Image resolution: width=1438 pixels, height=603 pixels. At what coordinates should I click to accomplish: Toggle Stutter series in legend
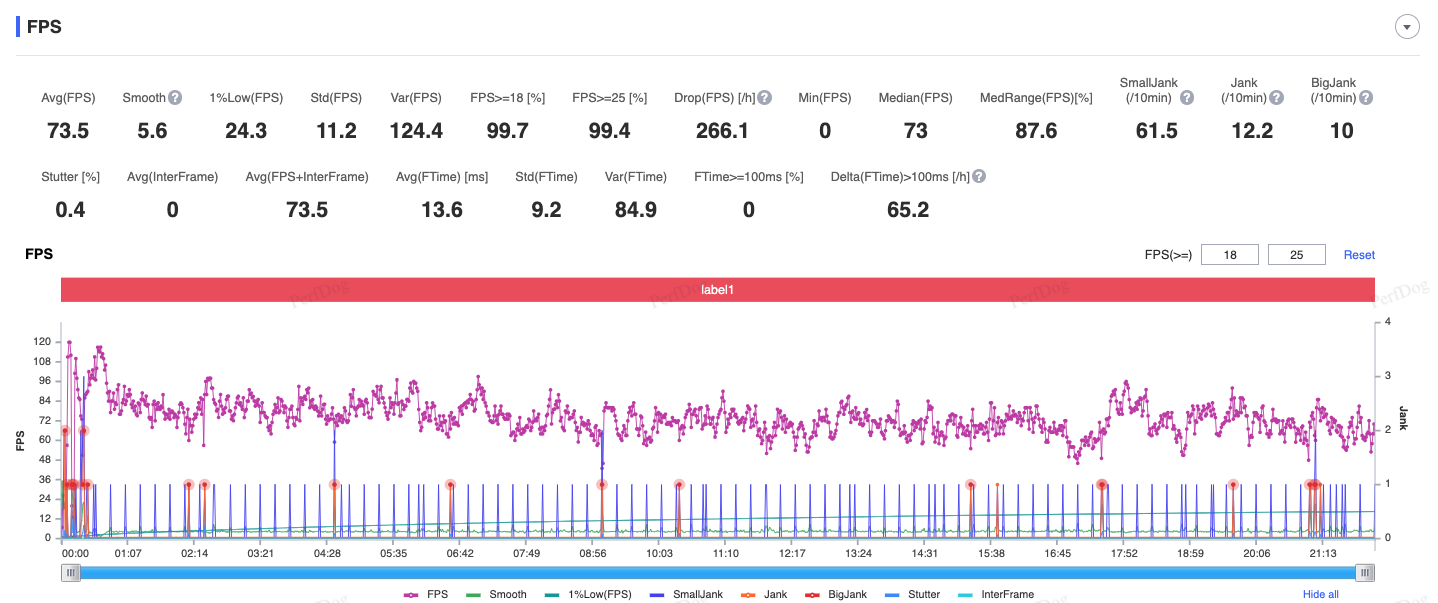pyautogui.click(x=912, y=594)
